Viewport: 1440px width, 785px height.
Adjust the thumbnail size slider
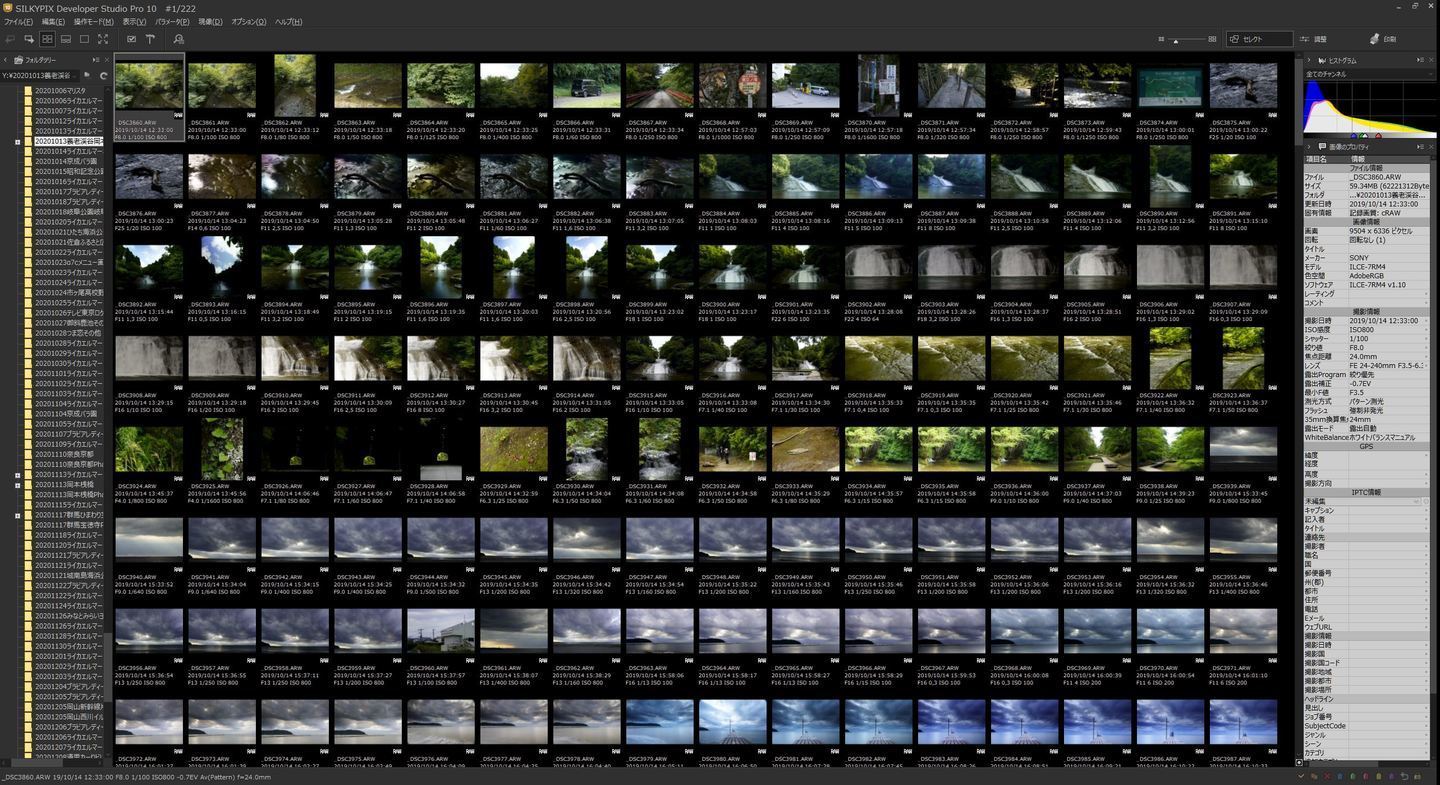tap(1176, 40)
